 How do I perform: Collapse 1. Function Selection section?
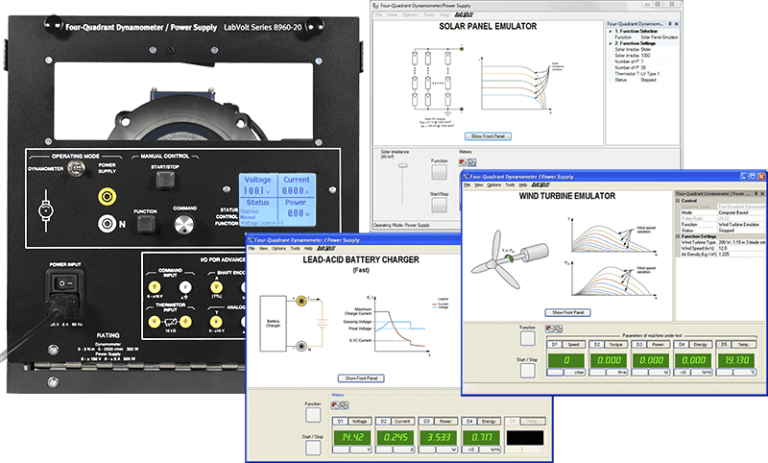tap(611, 31)
